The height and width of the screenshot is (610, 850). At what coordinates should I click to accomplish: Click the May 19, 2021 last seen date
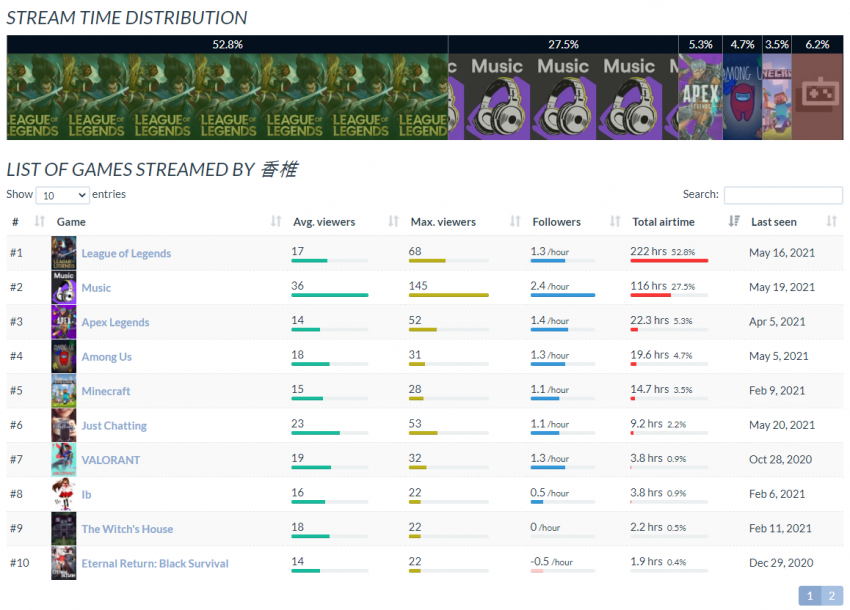point(782,287)
